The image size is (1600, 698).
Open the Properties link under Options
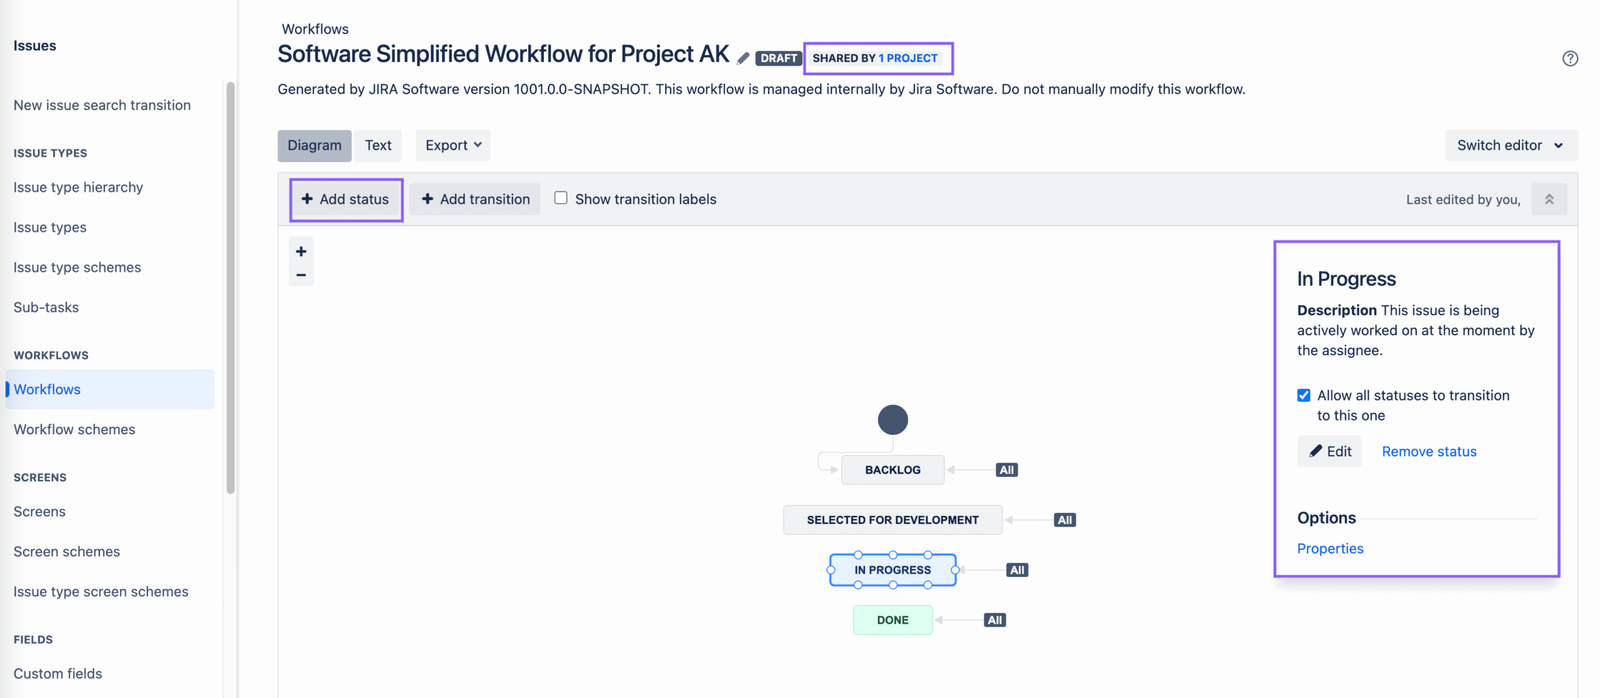(x=1330, y=548)
